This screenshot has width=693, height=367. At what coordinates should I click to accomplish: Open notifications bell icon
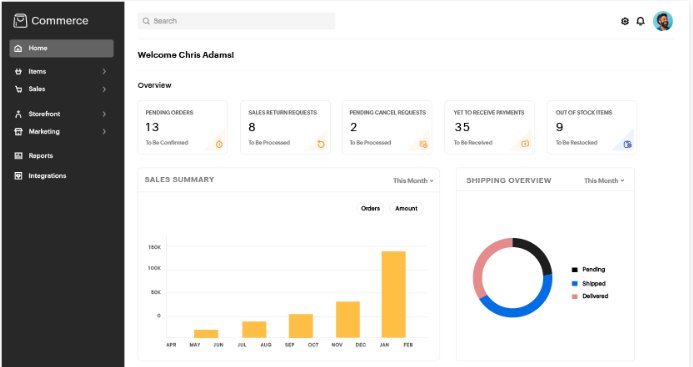pos(640,21)
